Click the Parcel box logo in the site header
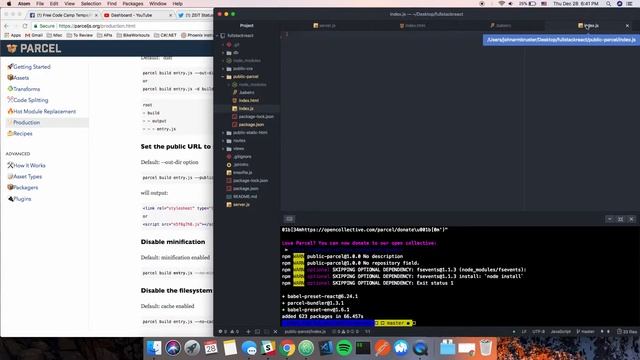Viewport: 640px width, 360px height. (x=12, y=49)
